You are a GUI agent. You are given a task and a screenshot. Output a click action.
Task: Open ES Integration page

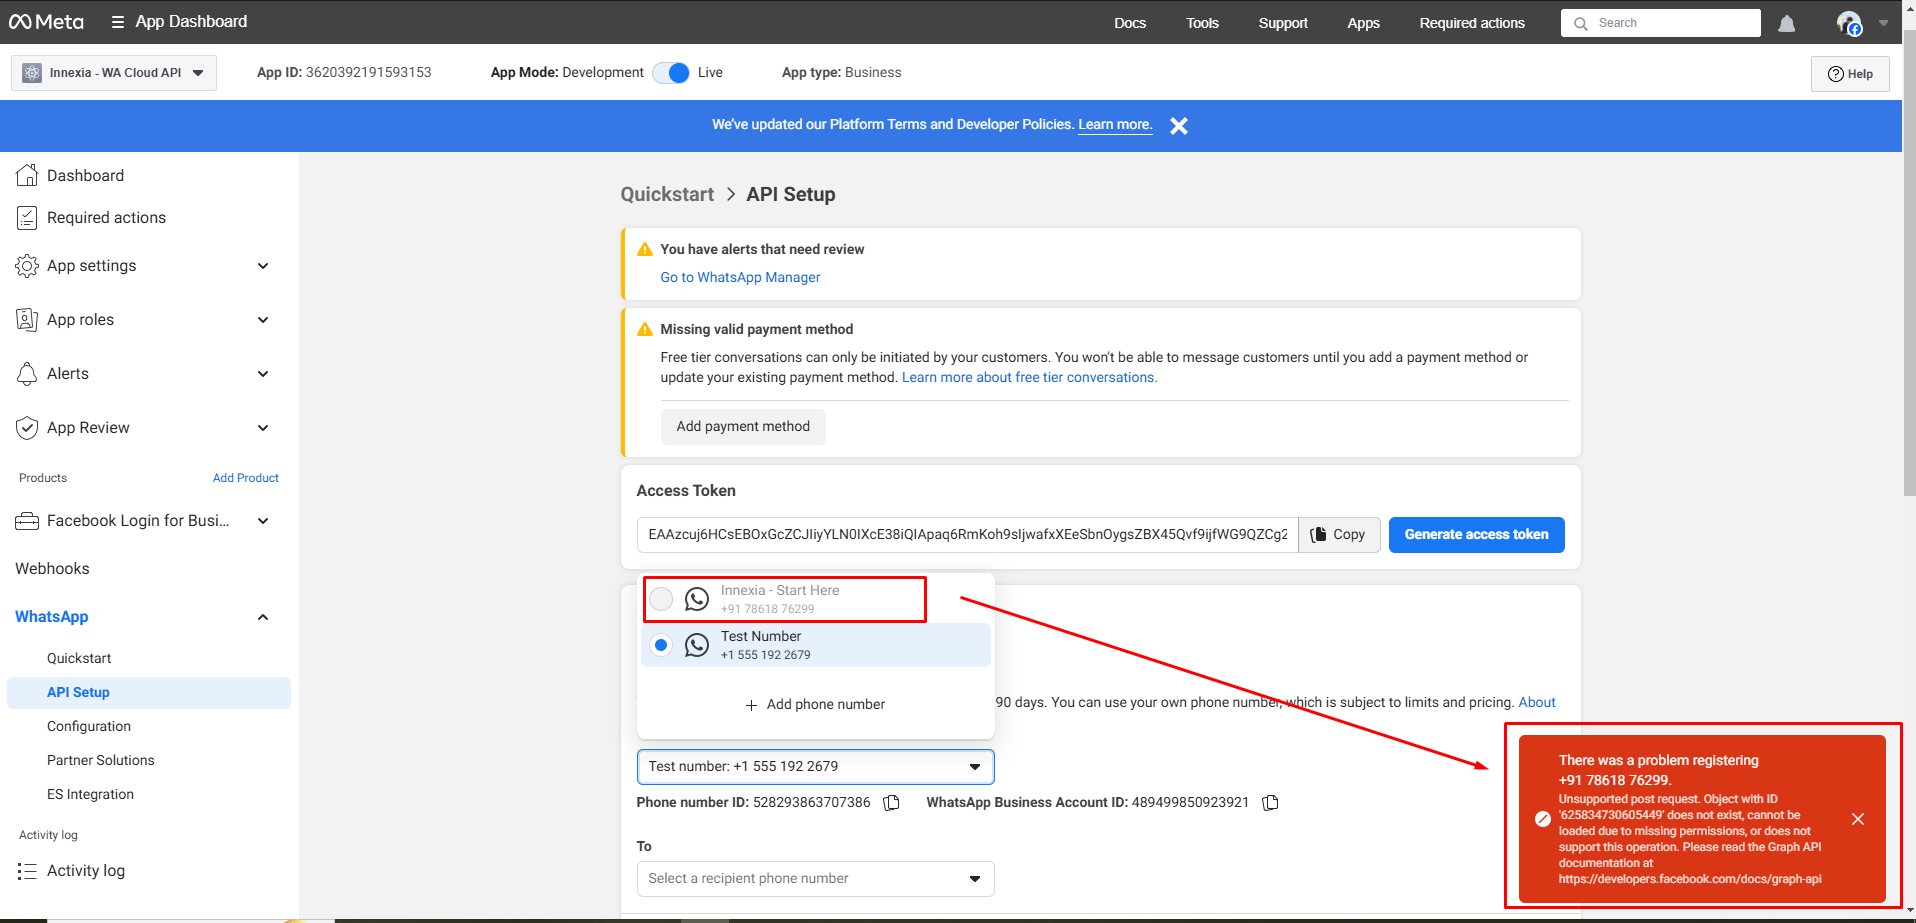(90, 794)
